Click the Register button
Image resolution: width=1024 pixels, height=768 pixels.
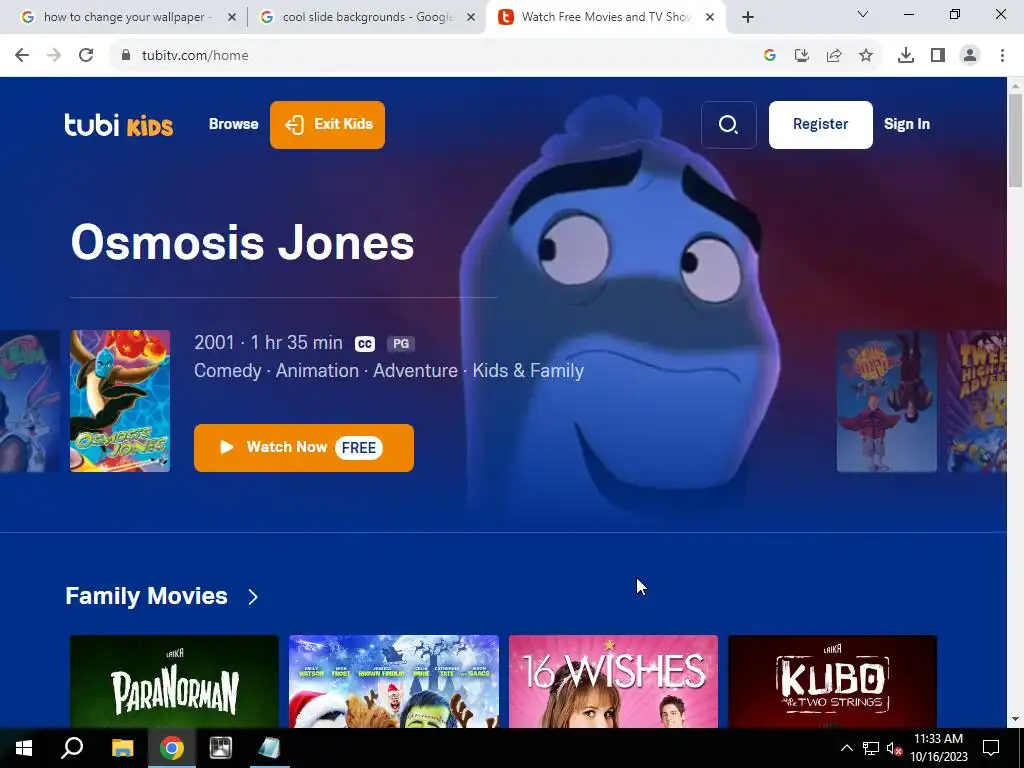tap(820, 125)
